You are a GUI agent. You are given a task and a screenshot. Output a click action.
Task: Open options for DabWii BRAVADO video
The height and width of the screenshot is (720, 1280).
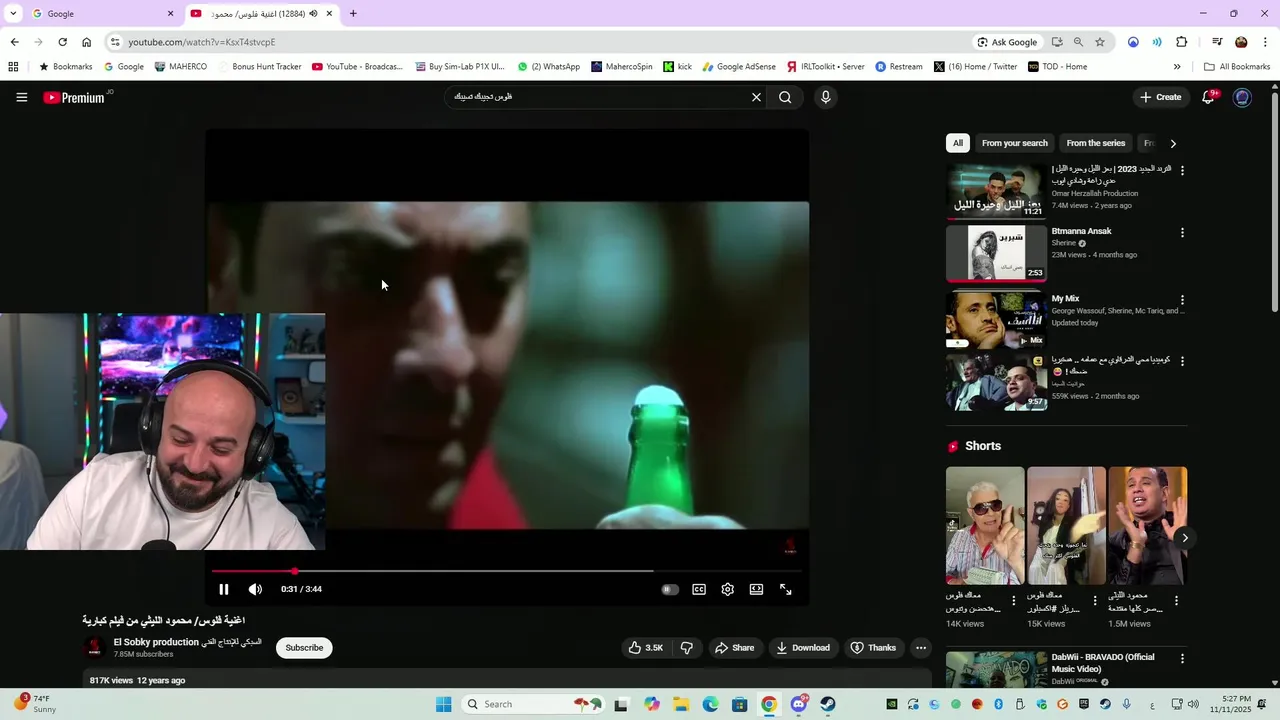pyautogui.click(x=1182, y=659)
